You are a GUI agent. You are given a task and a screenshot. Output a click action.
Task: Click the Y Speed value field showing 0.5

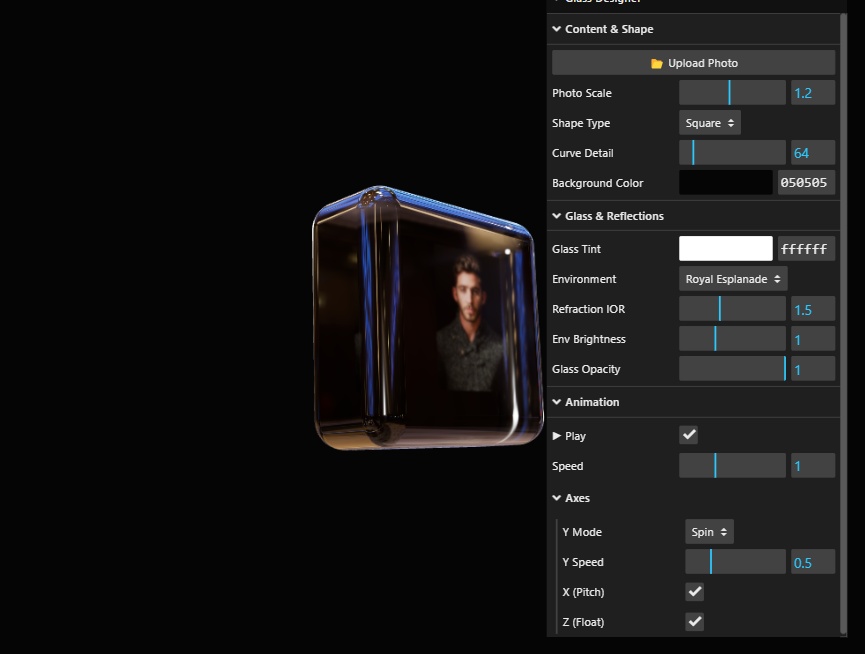(x=812, y=561)
